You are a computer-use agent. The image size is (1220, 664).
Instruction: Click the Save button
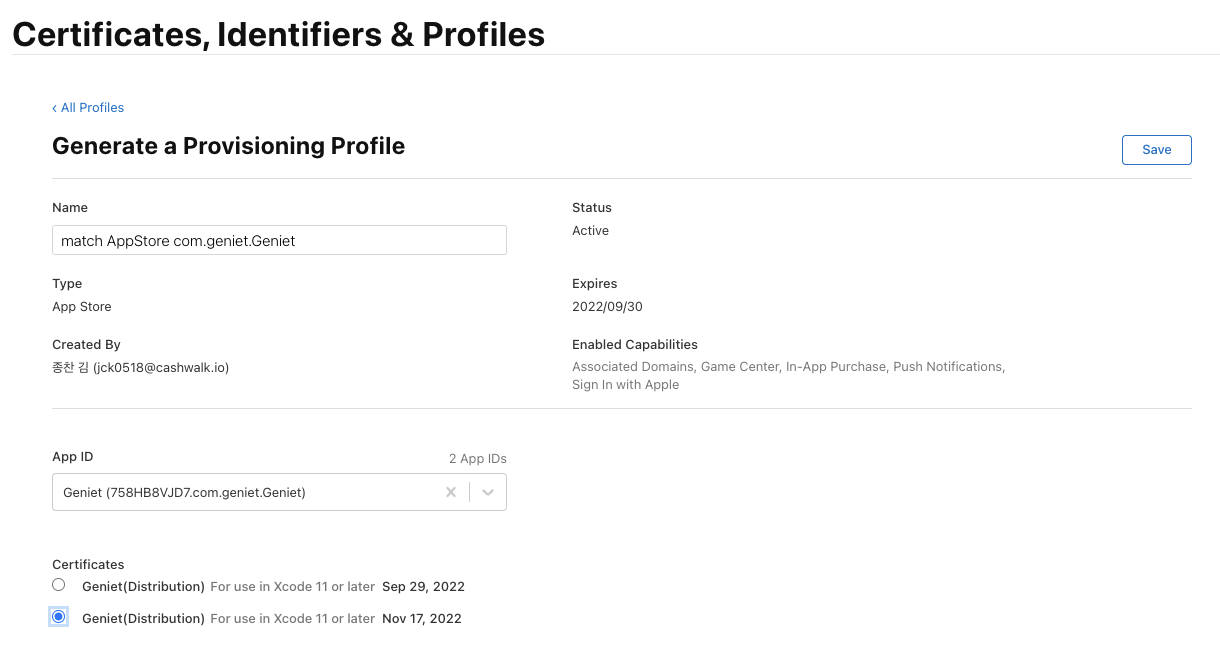click(x=1156, y=150)
